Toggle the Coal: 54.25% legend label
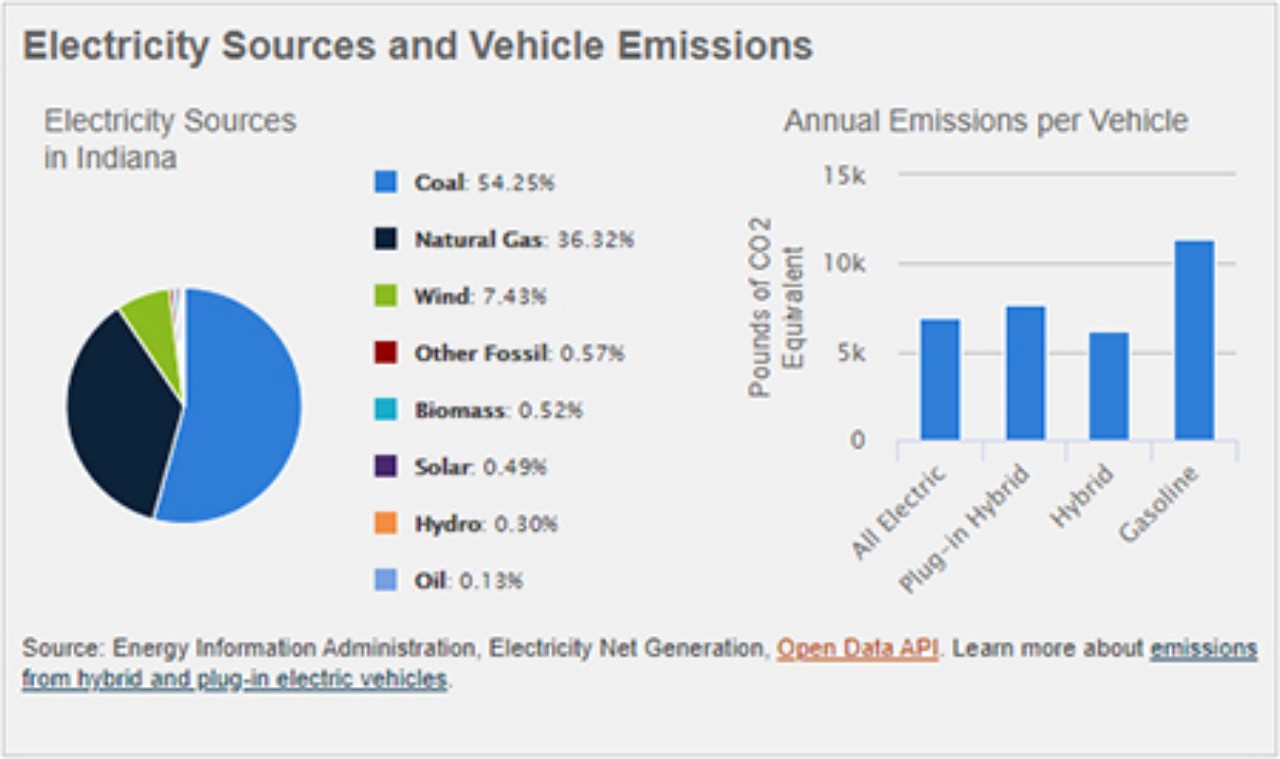Image resolution: width=1280 pixels, height=759 pixels. 484,183
